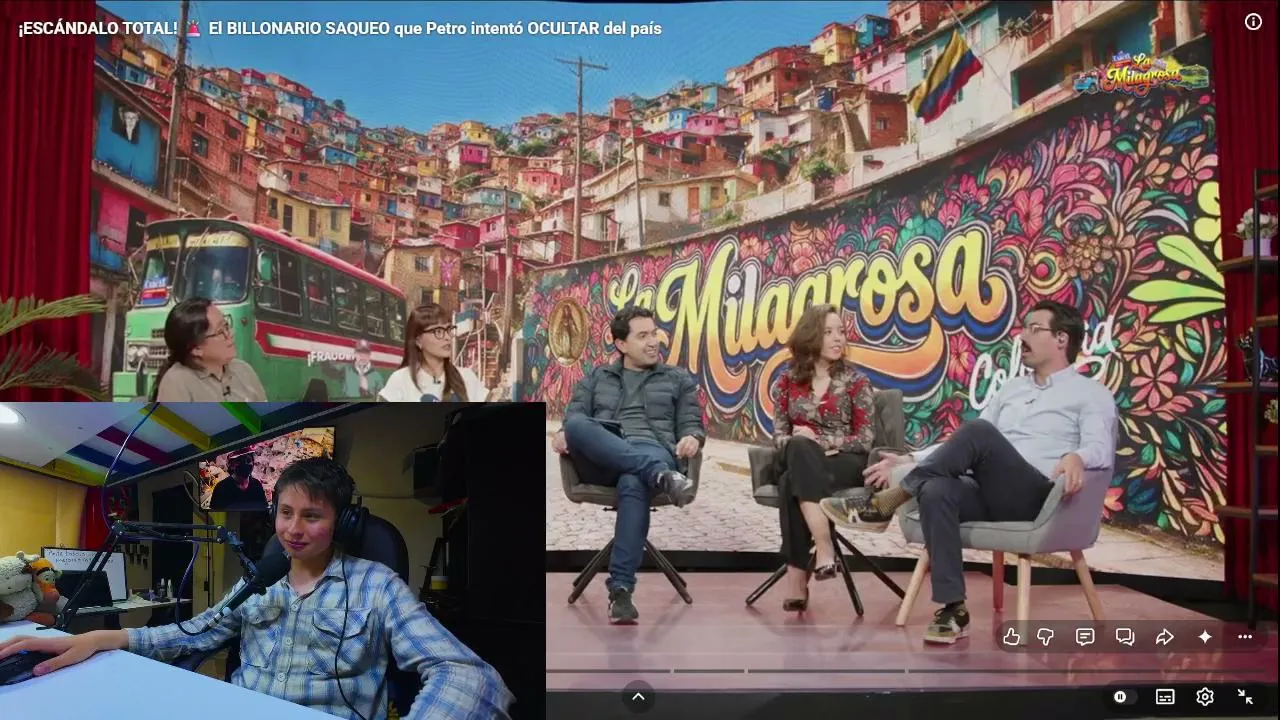This screenshot has height=720, width=1280.
Task: Open the sparkle Ask AI button
Action: pos(1205,637)
